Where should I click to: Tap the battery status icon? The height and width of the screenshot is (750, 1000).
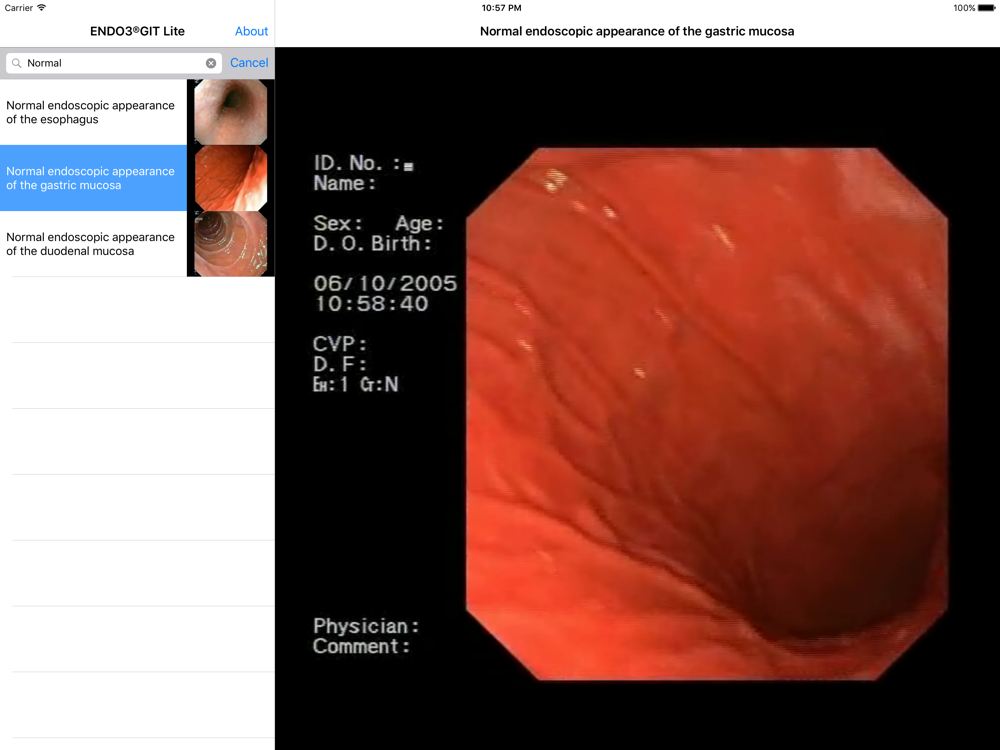coord(987,8)
